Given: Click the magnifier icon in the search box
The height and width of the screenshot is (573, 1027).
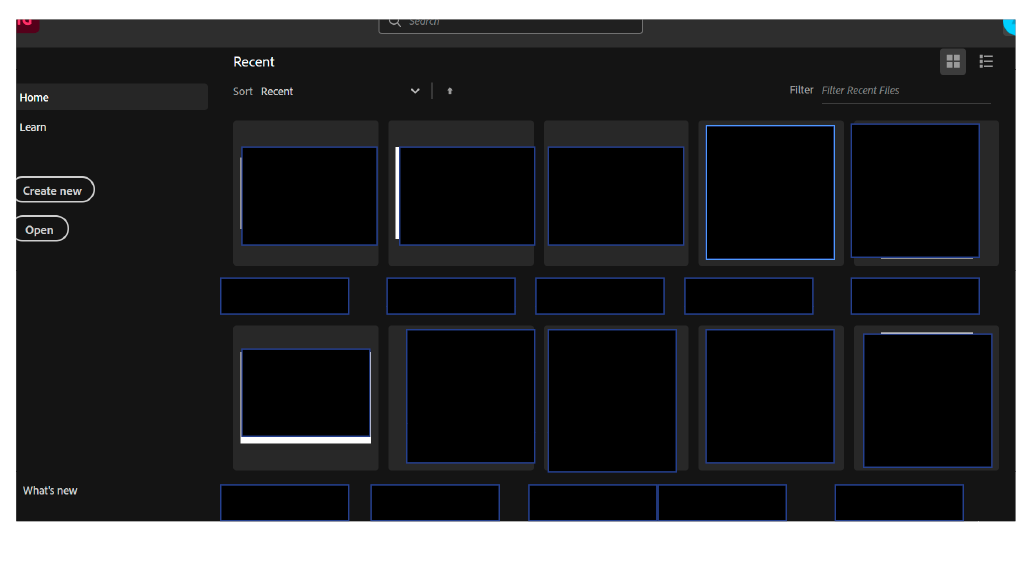Looking at the screenshot, I should coord(394,22).
